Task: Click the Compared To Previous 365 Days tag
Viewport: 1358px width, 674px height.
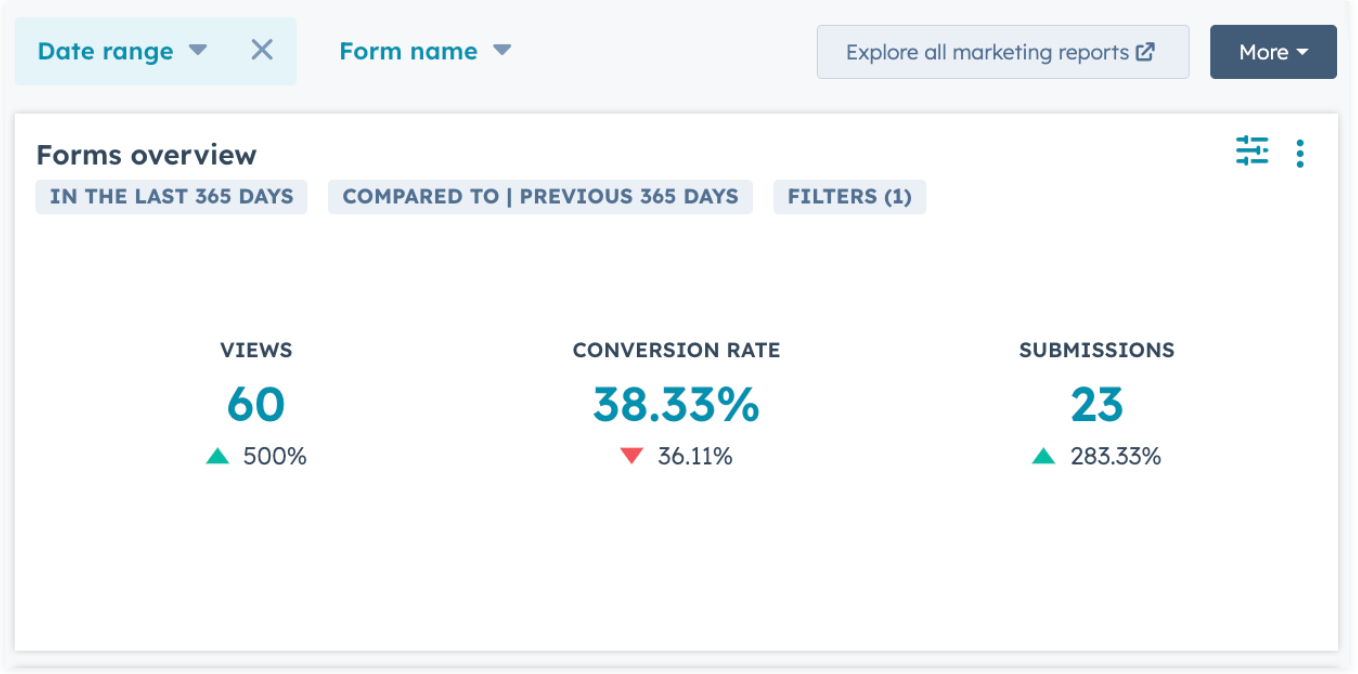Action: pos(540,196)
